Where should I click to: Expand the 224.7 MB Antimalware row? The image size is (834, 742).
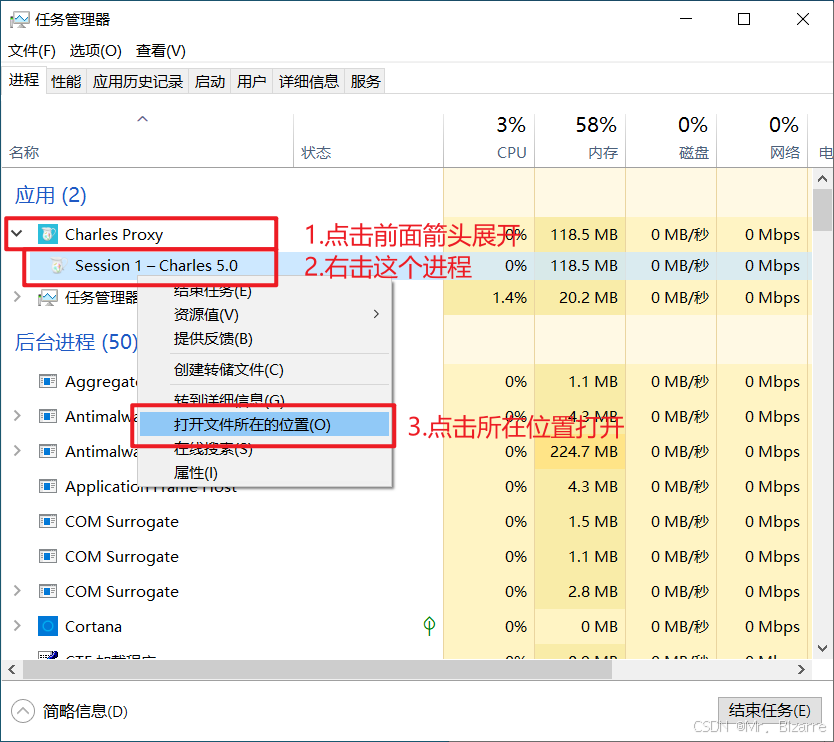[17, 451]
